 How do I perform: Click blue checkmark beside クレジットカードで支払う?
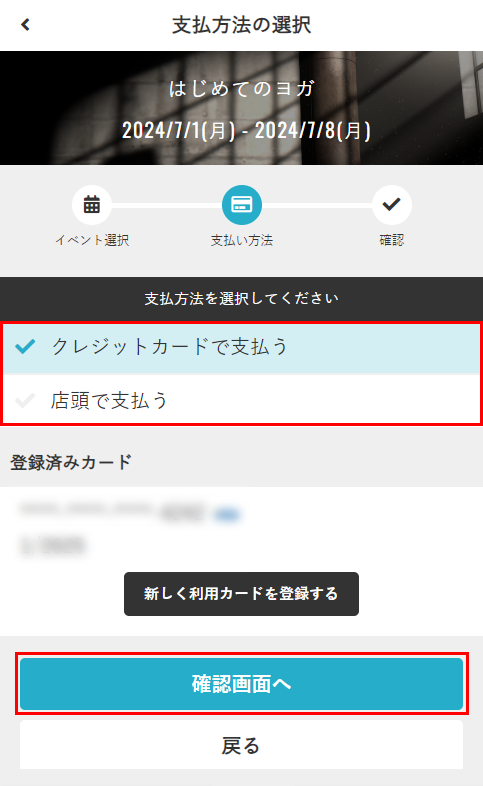(x=25, y=346)
